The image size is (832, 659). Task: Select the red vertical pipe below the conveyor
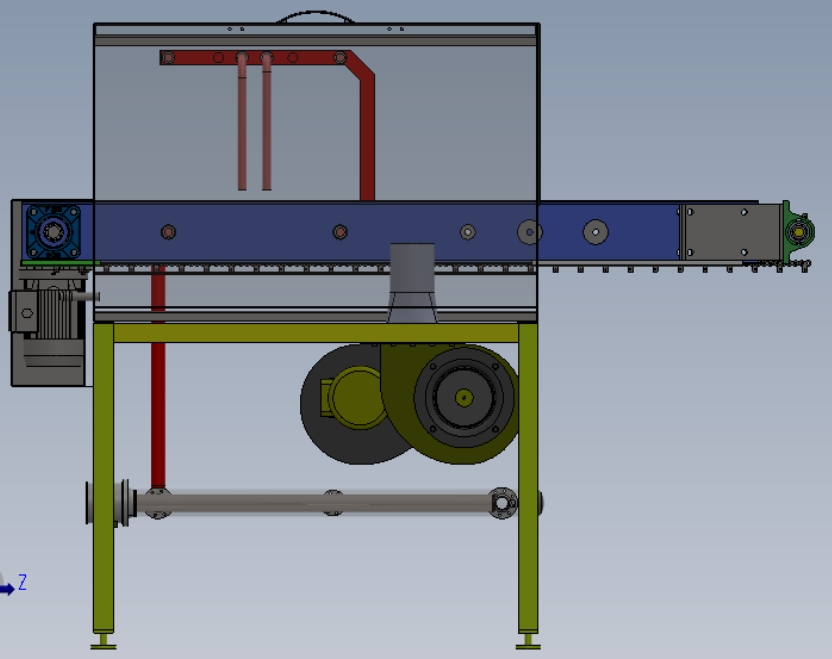(158, 377)
